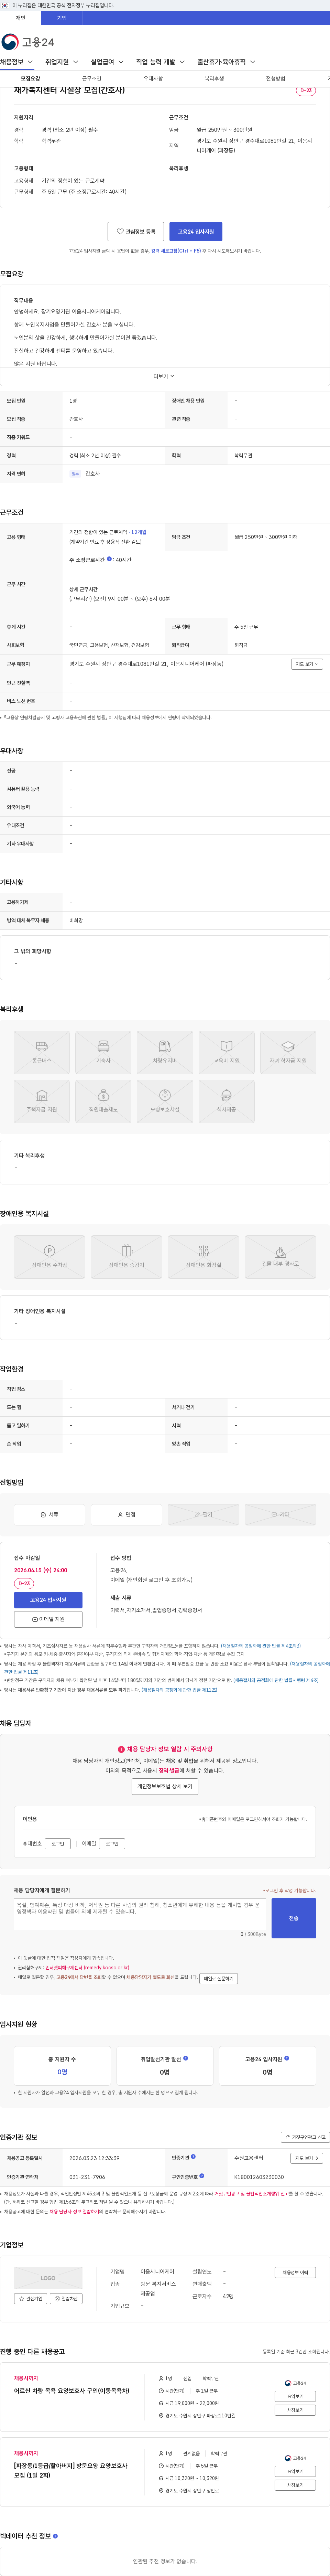Viewport: 330px width, 2576px height.
Task: Show 빅데이터 추천 정보 help icon
Action: tap(55, 2536)
